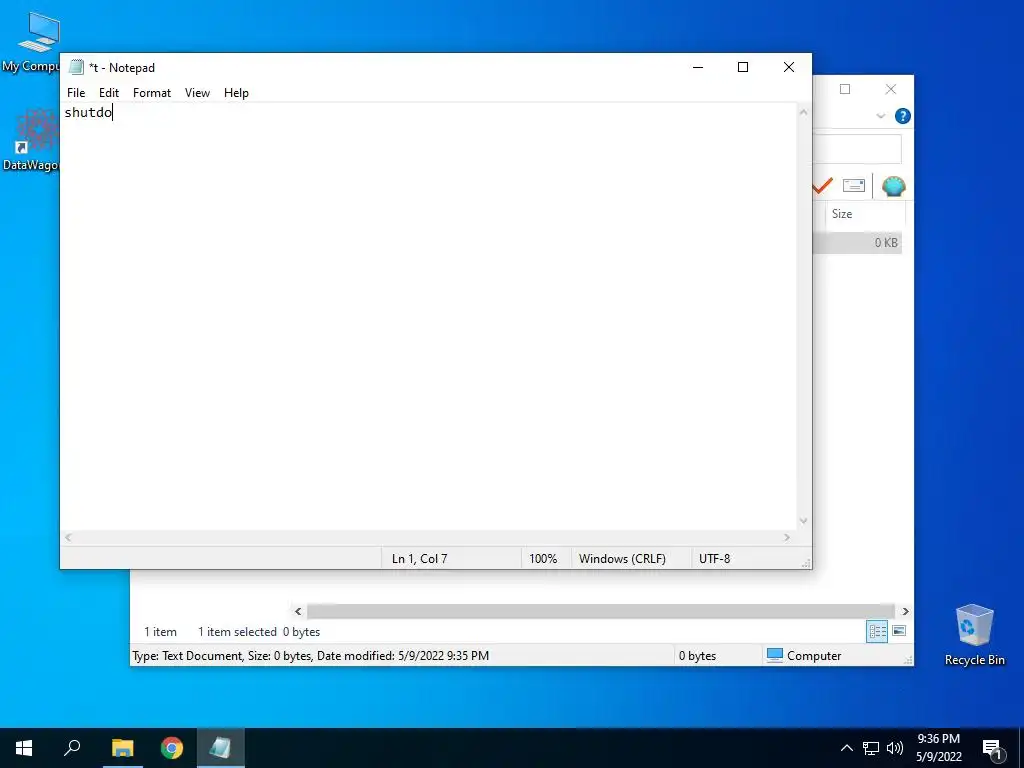Click the Notepad taskbar icon
The width and height of the screenshot is (1024, 768).
click(220, 748)
